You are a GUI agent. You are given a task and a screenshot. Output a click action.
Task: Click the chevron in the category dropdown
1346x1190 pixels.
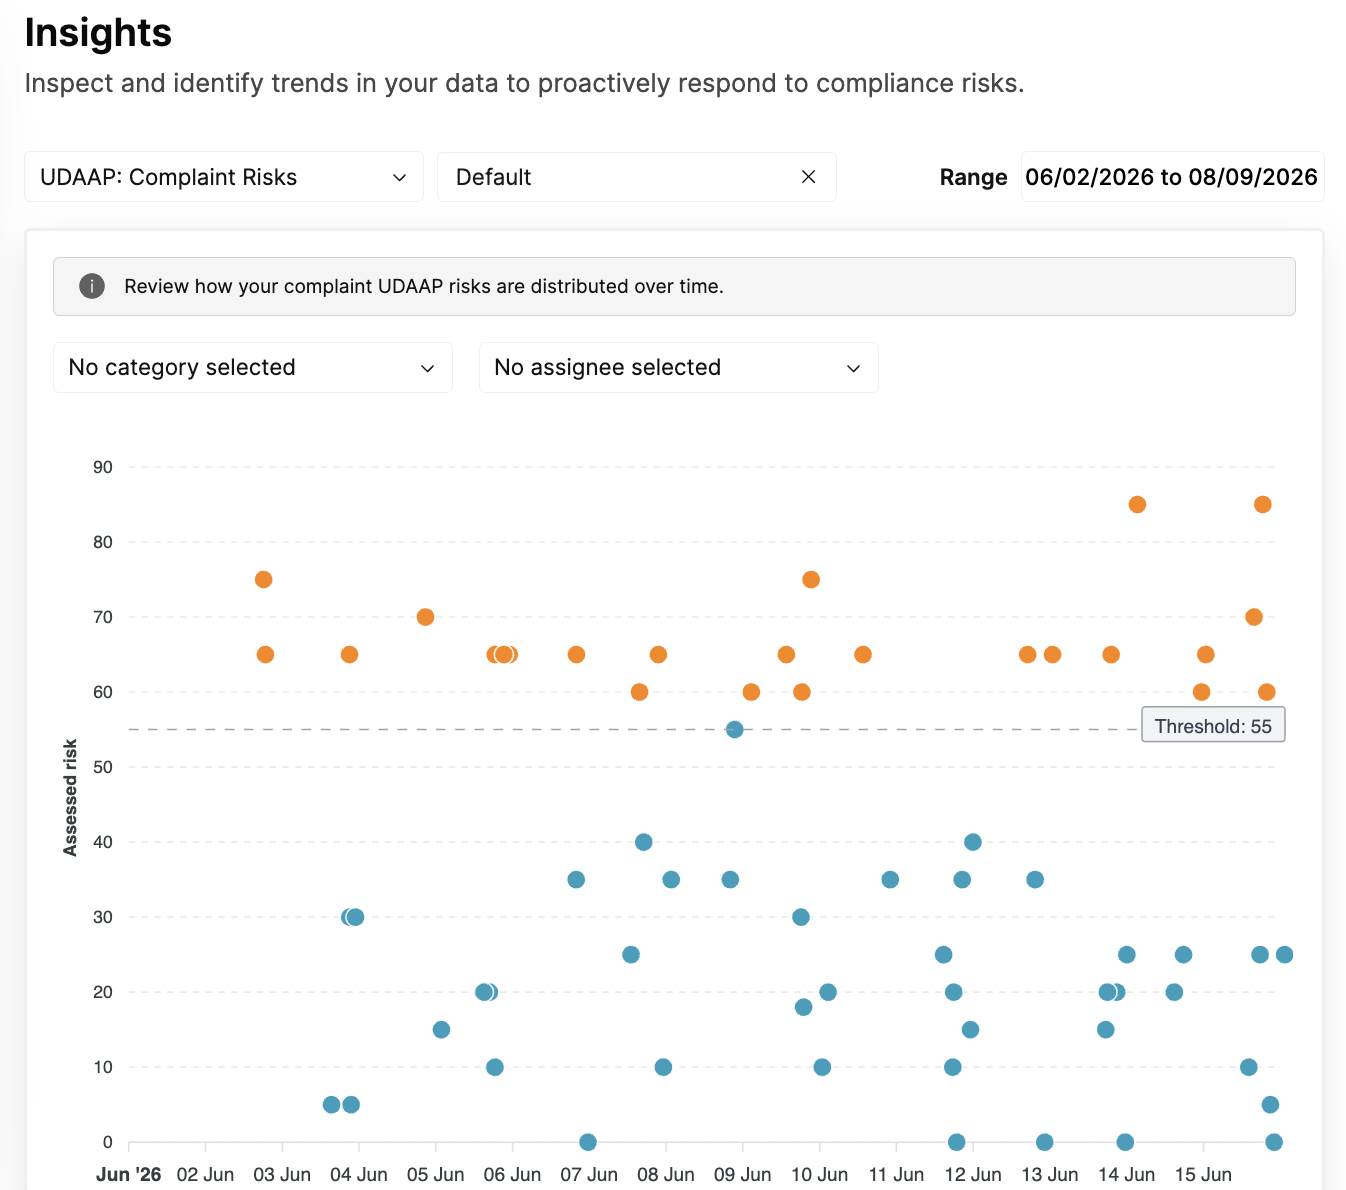[x=428, y=368]
